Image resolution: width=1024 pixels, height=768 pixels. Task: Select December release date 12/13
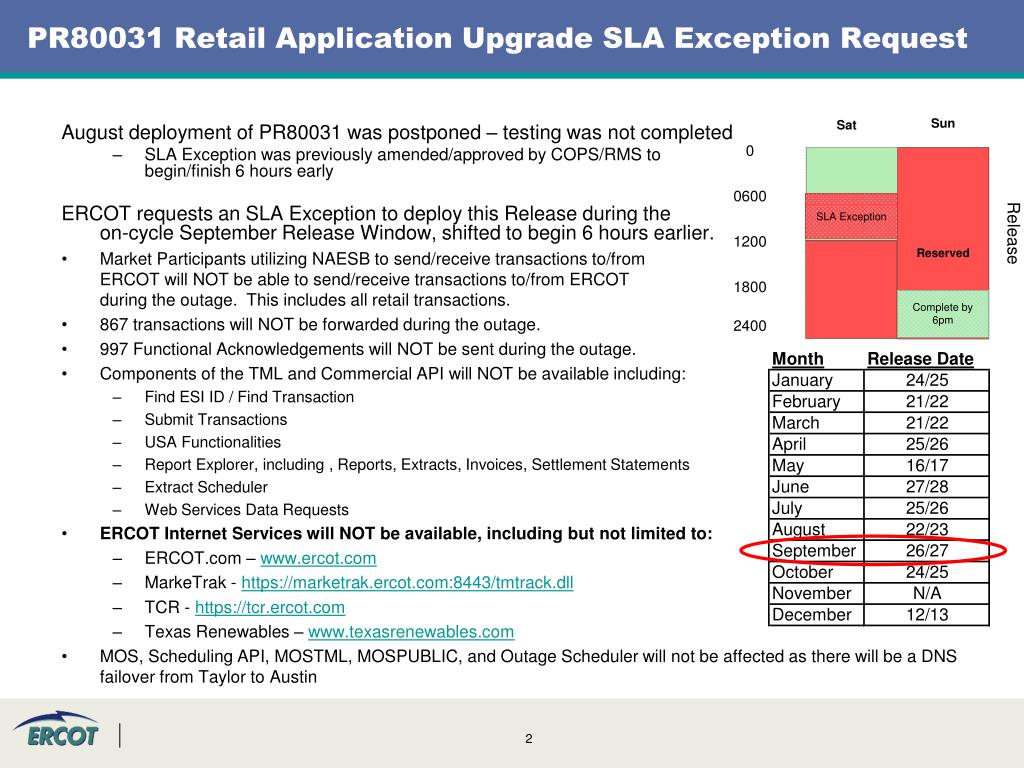(927, 615)
